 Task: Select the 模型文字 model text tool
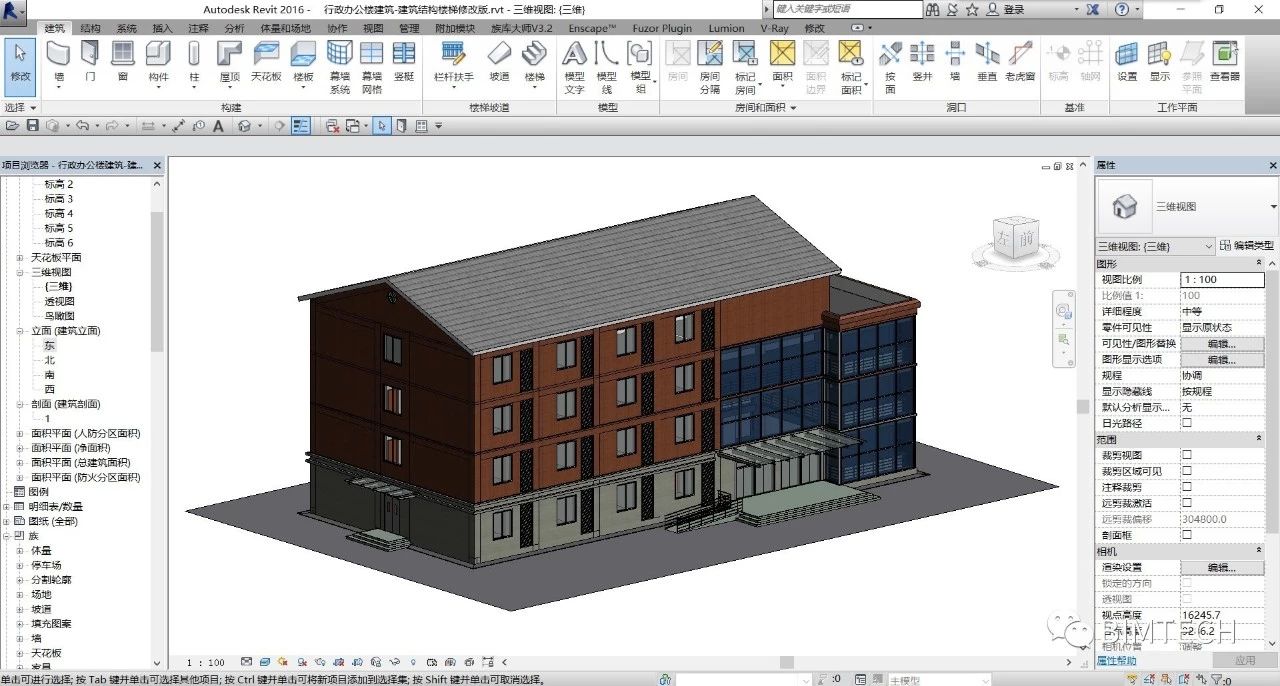pos(575,67)
